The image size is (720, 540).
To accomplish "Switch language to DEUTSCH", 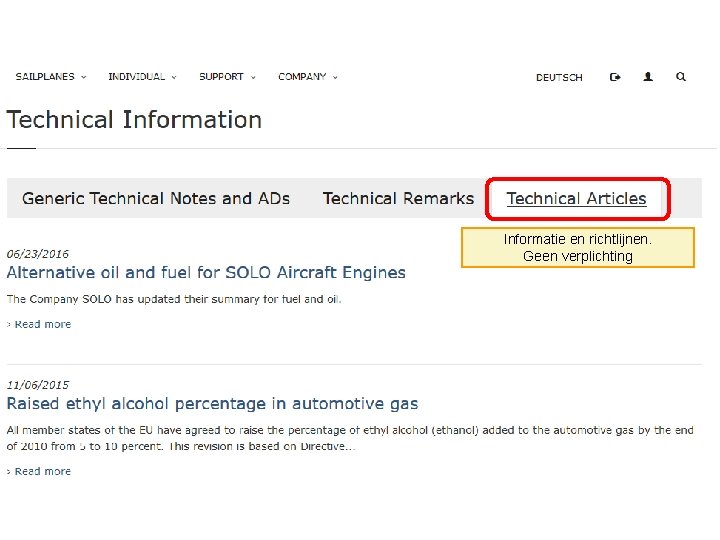I will tap(559, 77).
